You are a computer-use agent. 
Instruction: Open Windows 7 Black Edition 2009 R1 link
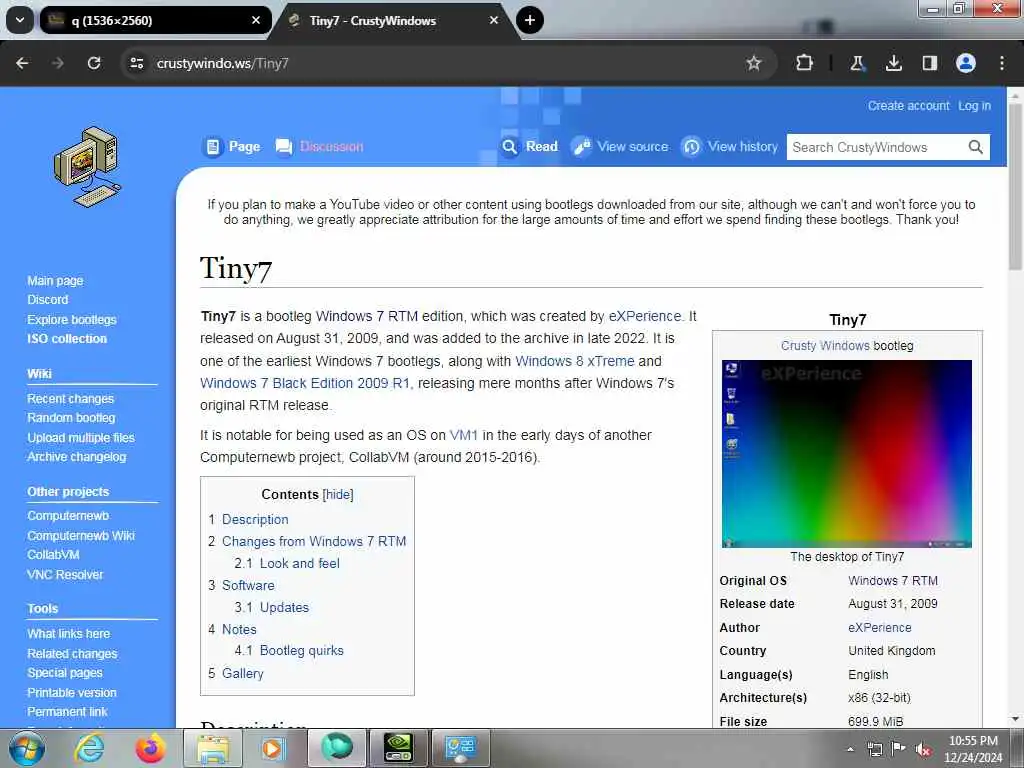(305, 383)
